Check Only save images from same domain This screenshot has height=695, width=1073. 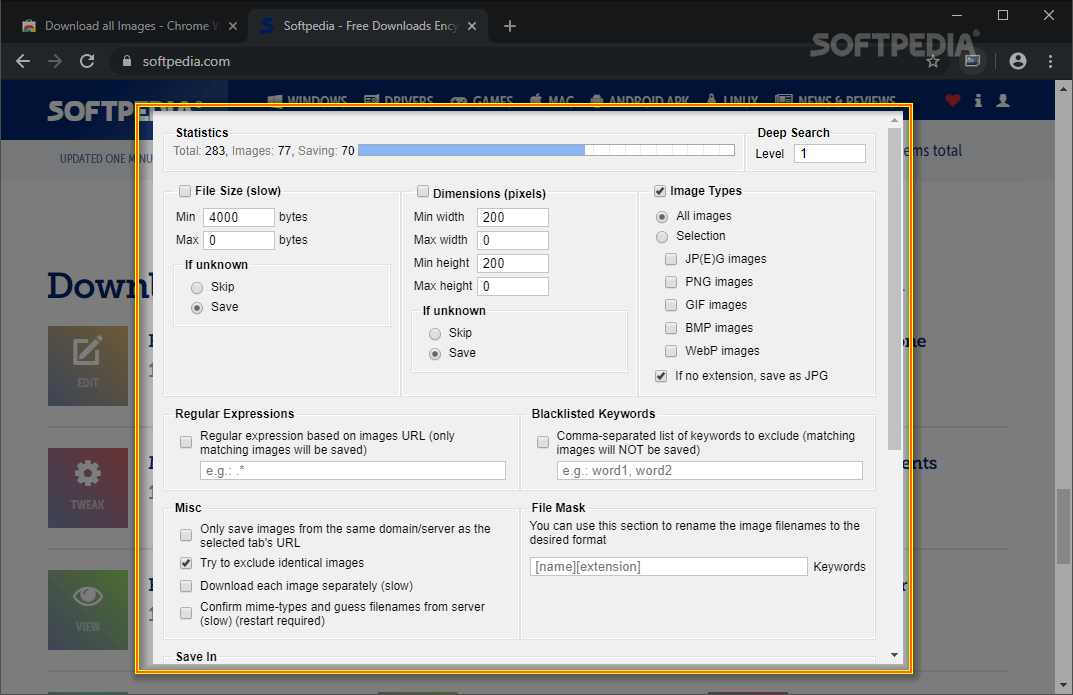point(186,535)
